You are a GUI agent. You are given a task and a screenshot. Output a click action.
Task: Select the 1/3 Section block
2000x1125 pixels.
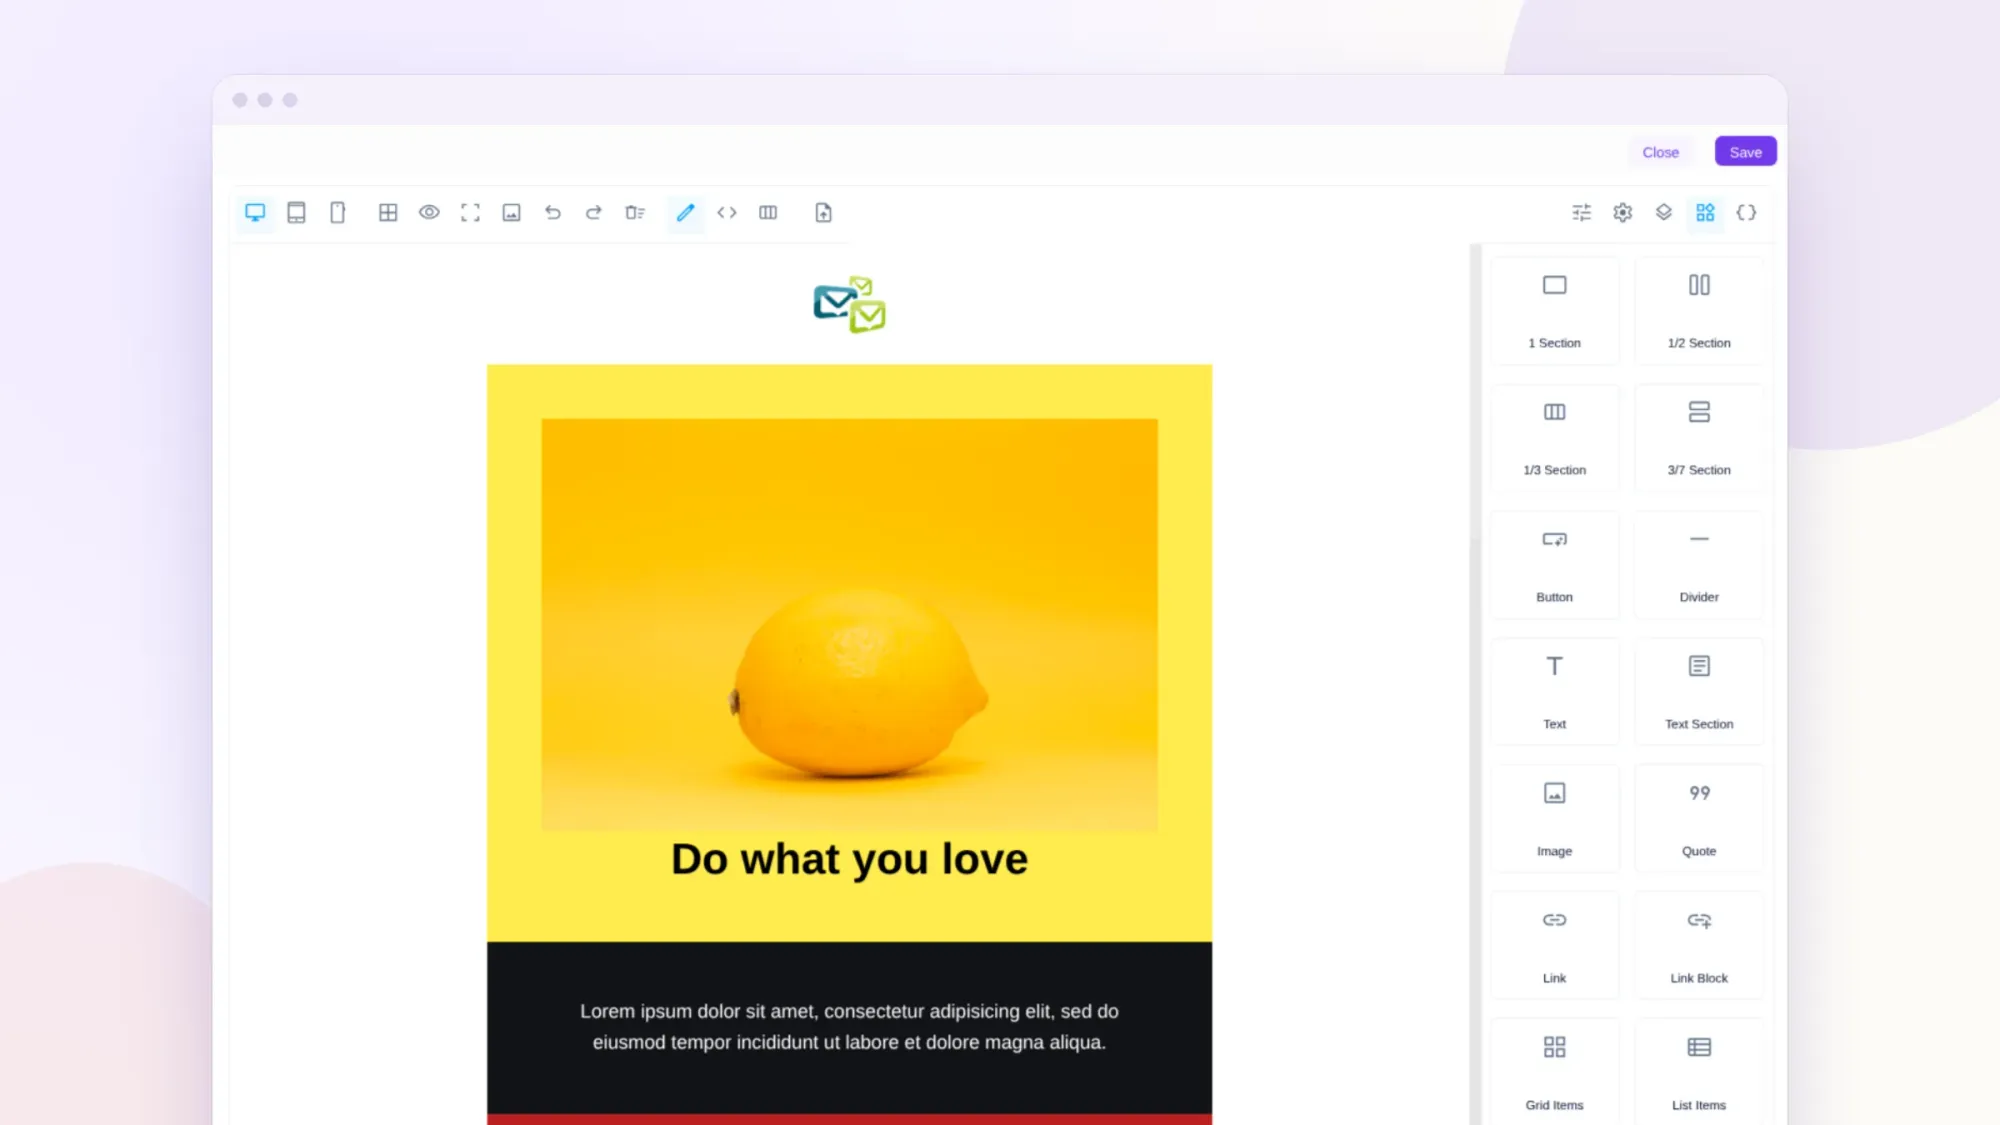(x=1554, y=438)
